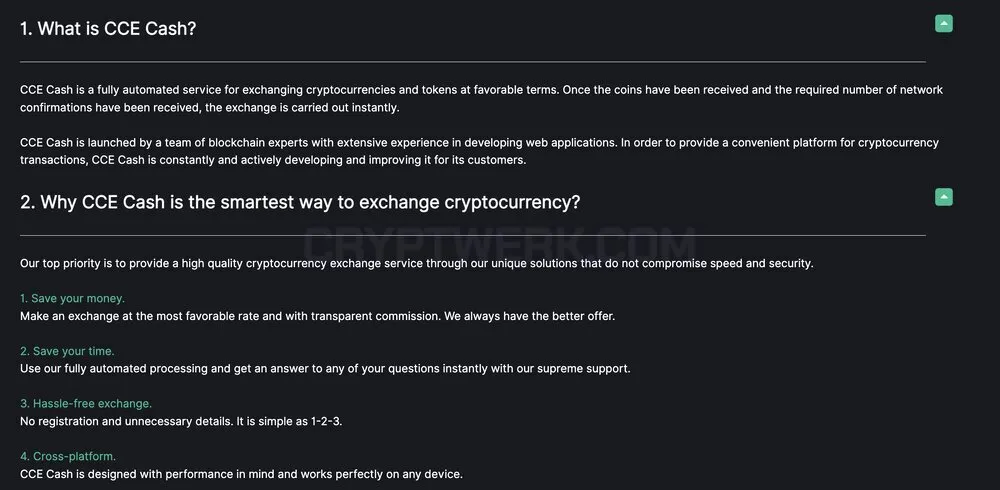The image size is (1000, 490).
Task: Click the 'Make an exchange at the most favorable rate' line
Action: 317,316
